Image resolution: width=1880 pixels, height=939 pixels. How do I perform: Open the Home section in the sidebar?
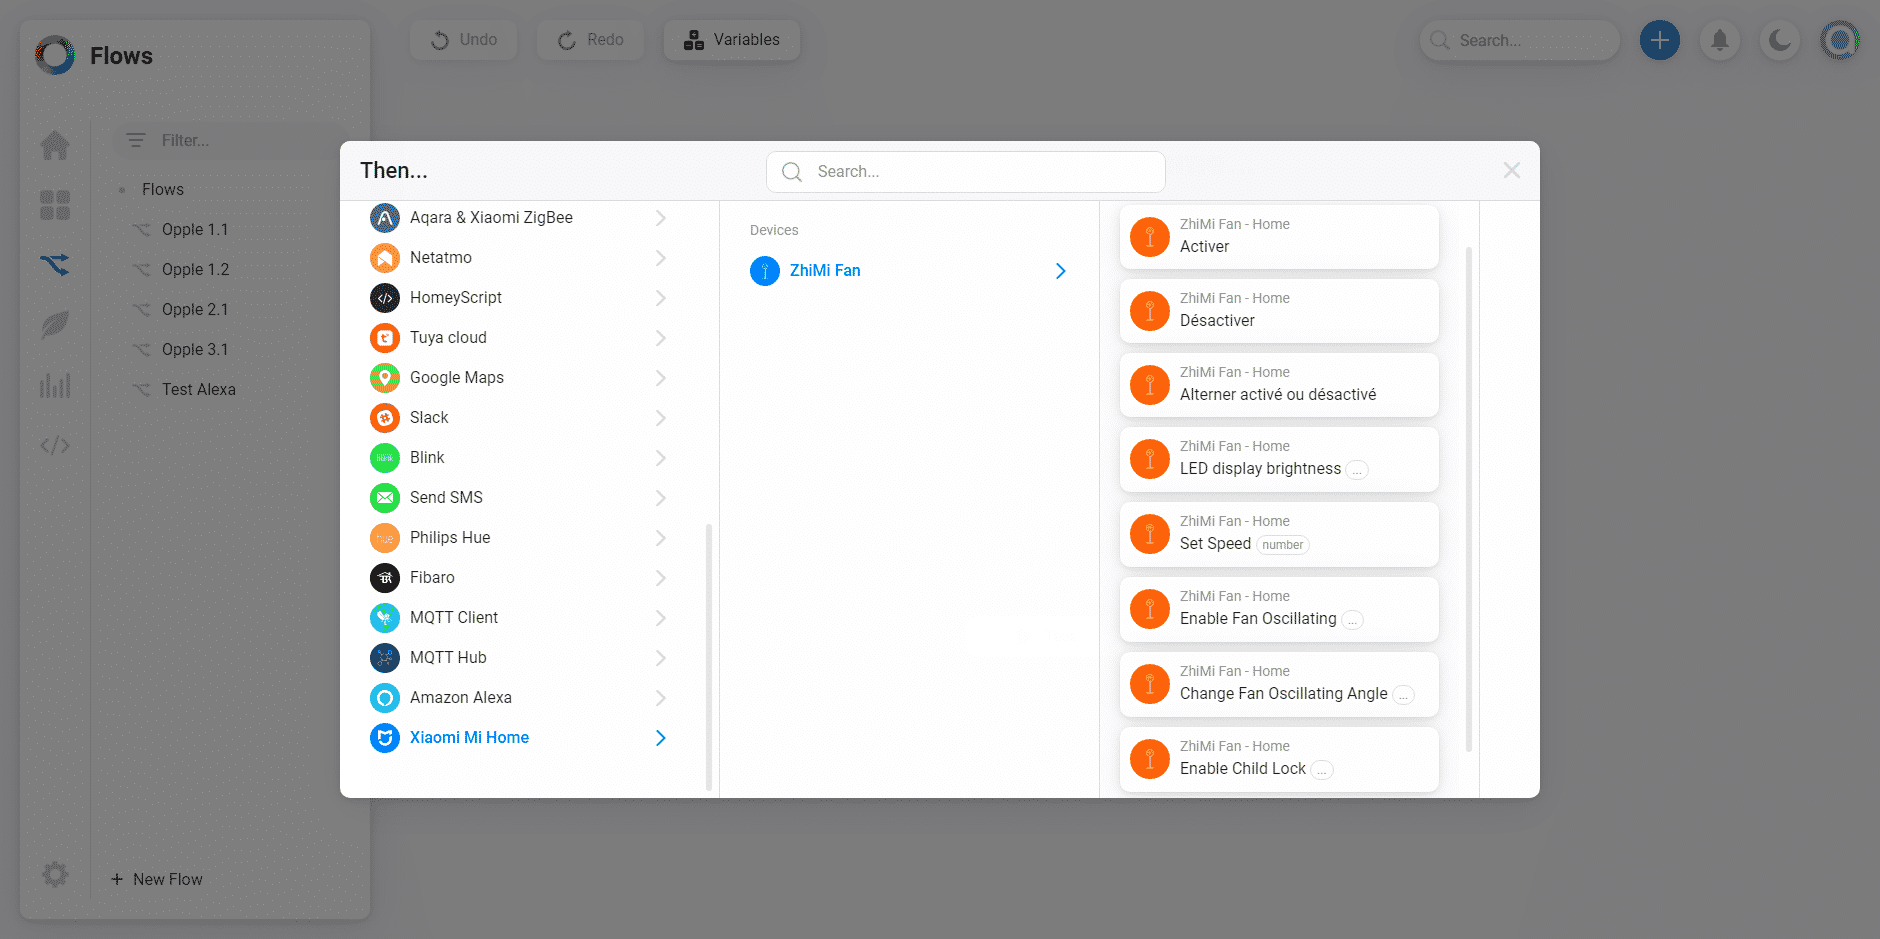[x=55, y=146]
